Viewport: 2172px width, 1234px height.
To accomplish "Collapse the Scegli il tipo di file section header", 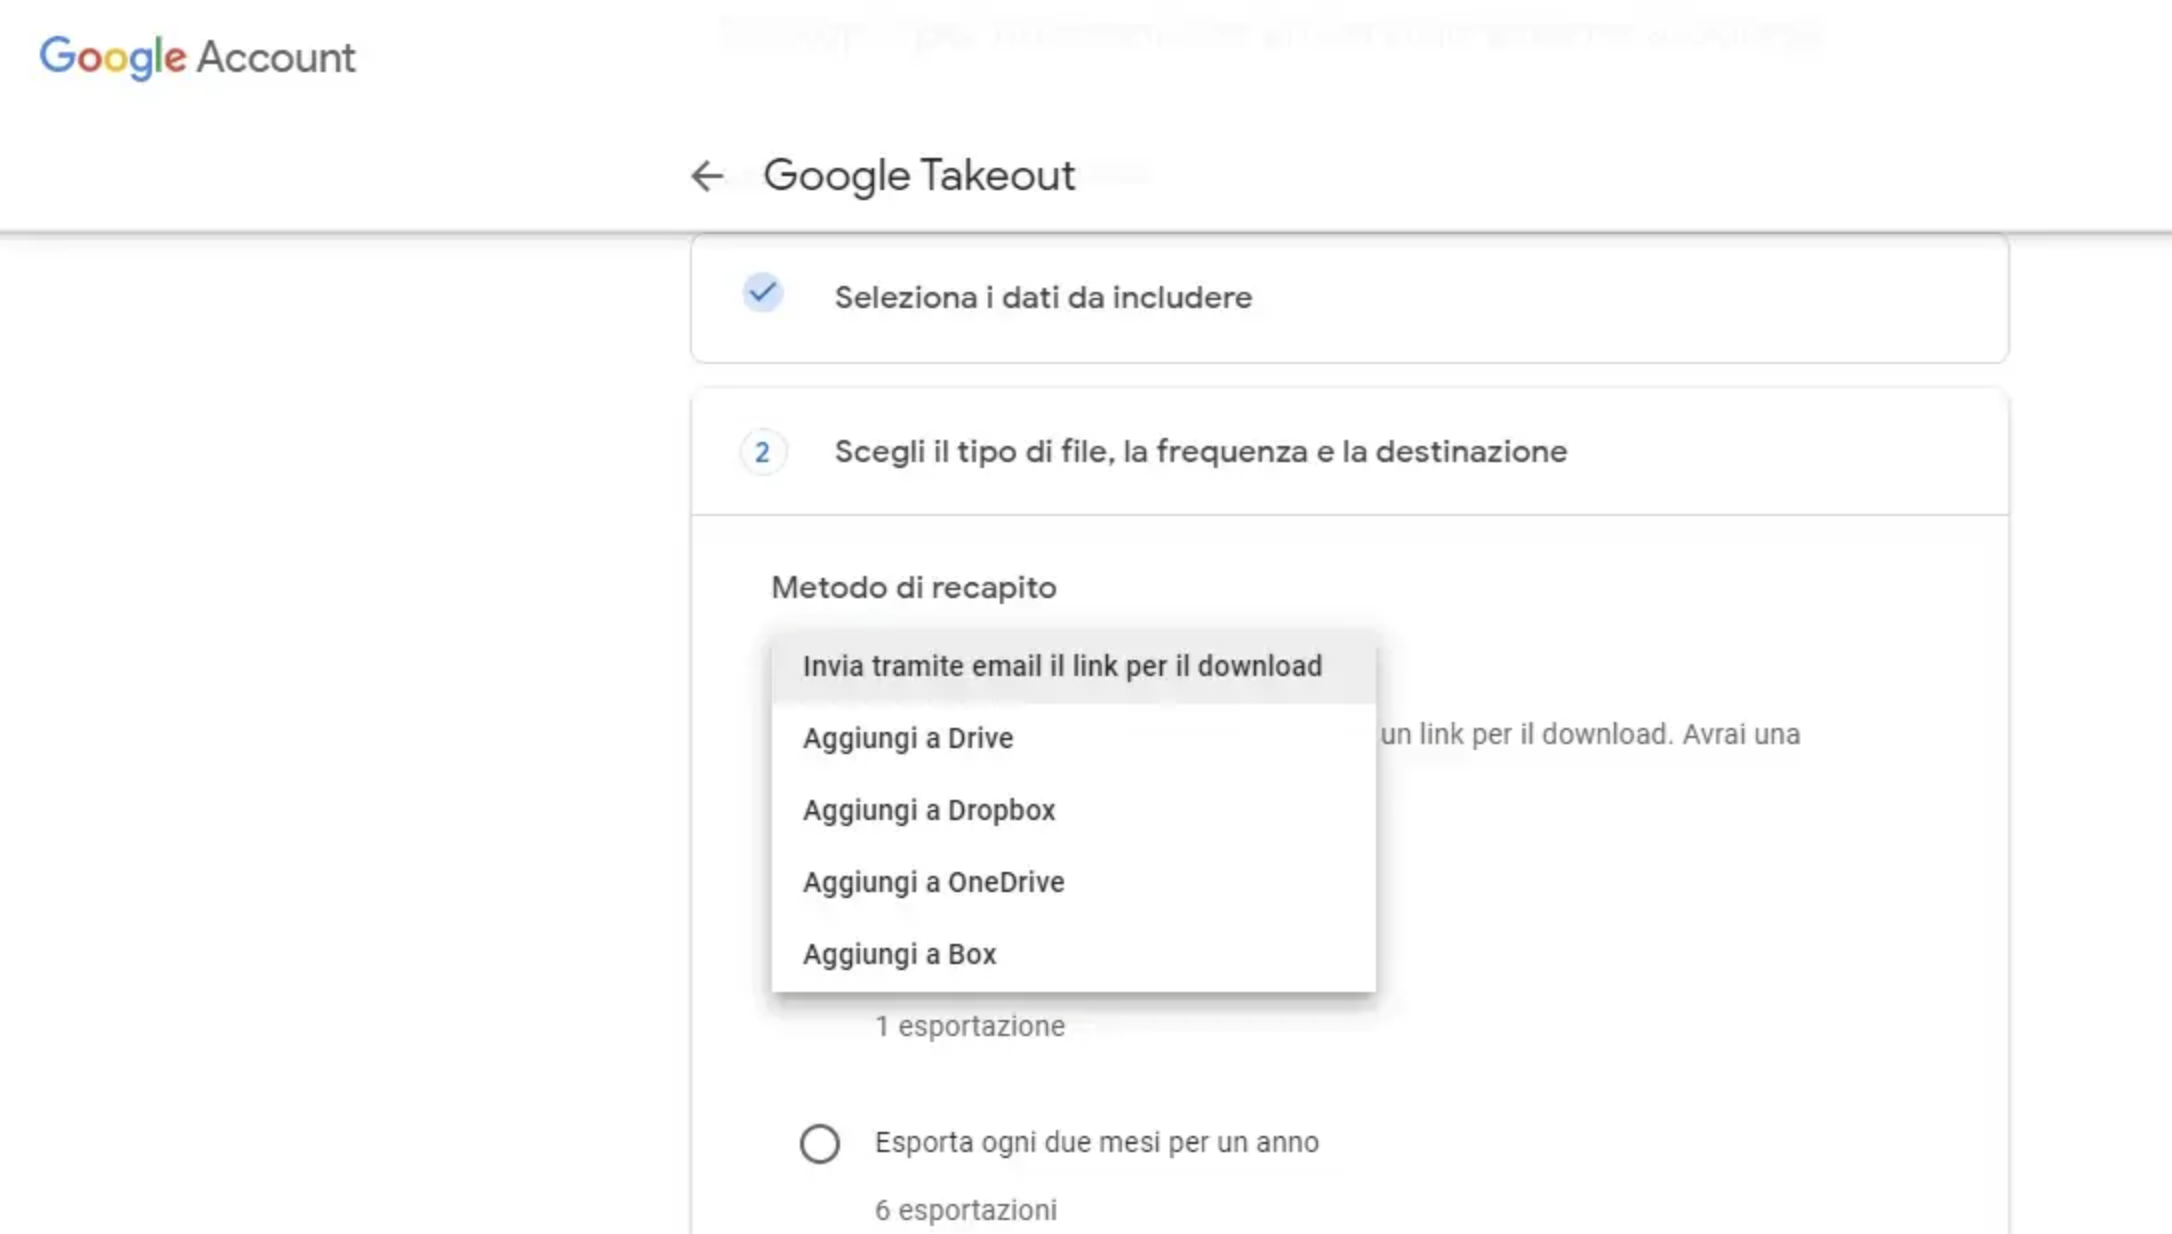I will click(x=1200, y=452).
